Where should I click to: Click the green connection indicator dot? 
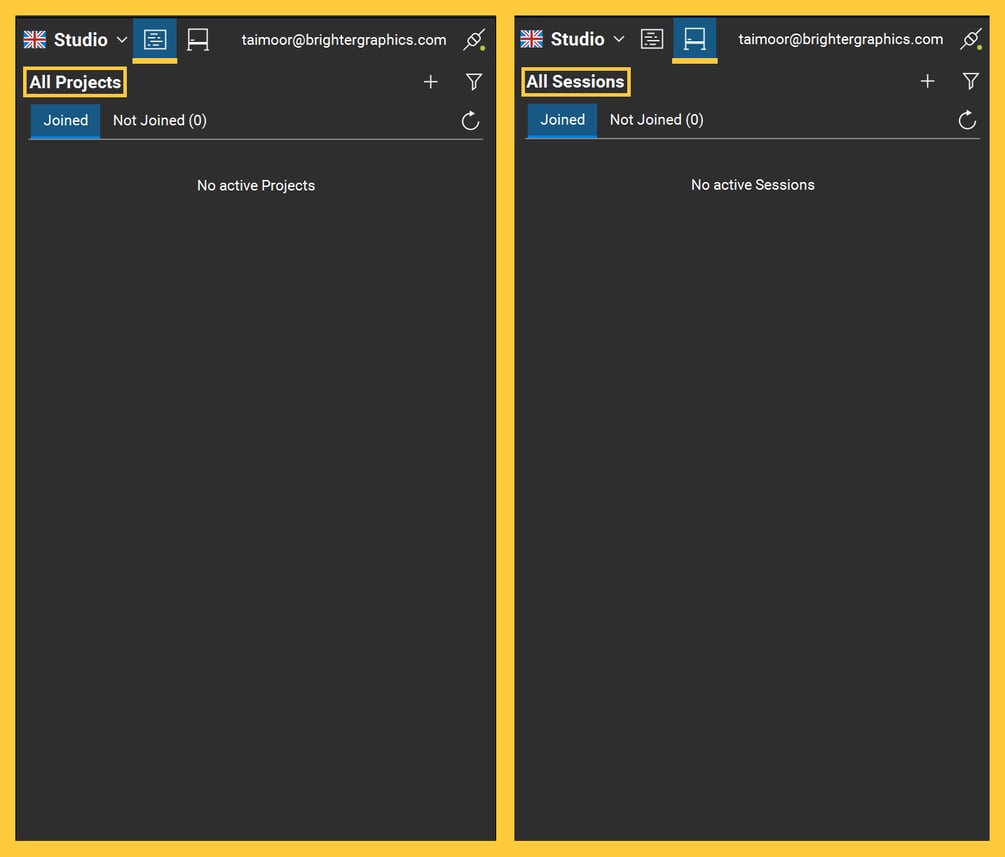(483, 46)
